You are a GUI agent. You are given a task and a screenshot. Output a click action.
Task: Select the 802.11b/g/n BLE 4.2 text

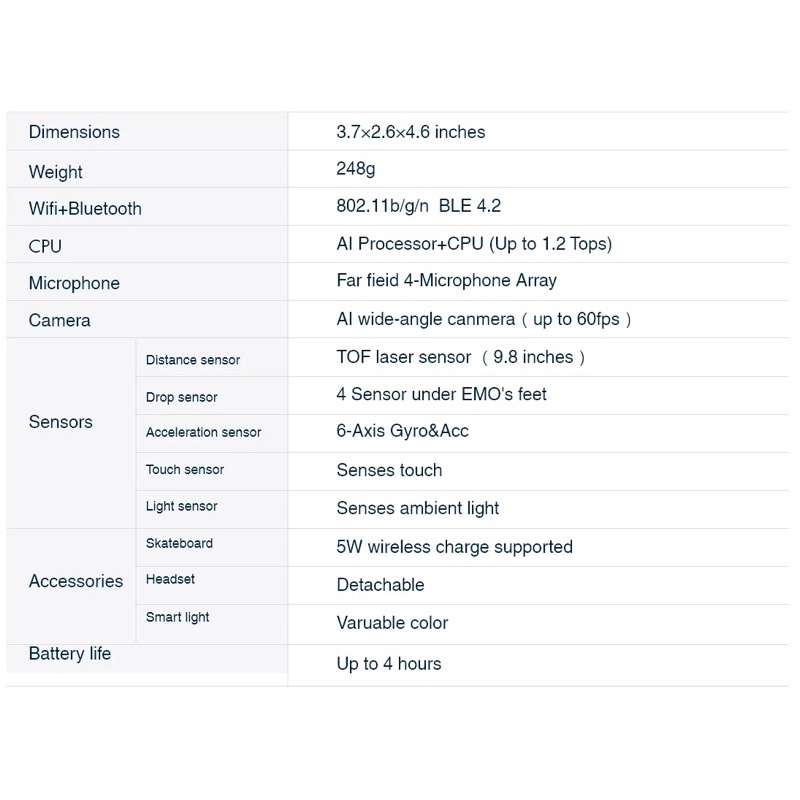pyautogui.click(x=419, y=206)
